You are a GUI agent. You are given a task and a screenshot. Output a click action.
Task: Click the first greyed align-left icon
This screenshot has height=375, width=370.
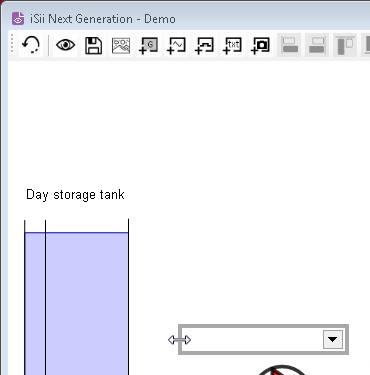(x=289, y=45)
